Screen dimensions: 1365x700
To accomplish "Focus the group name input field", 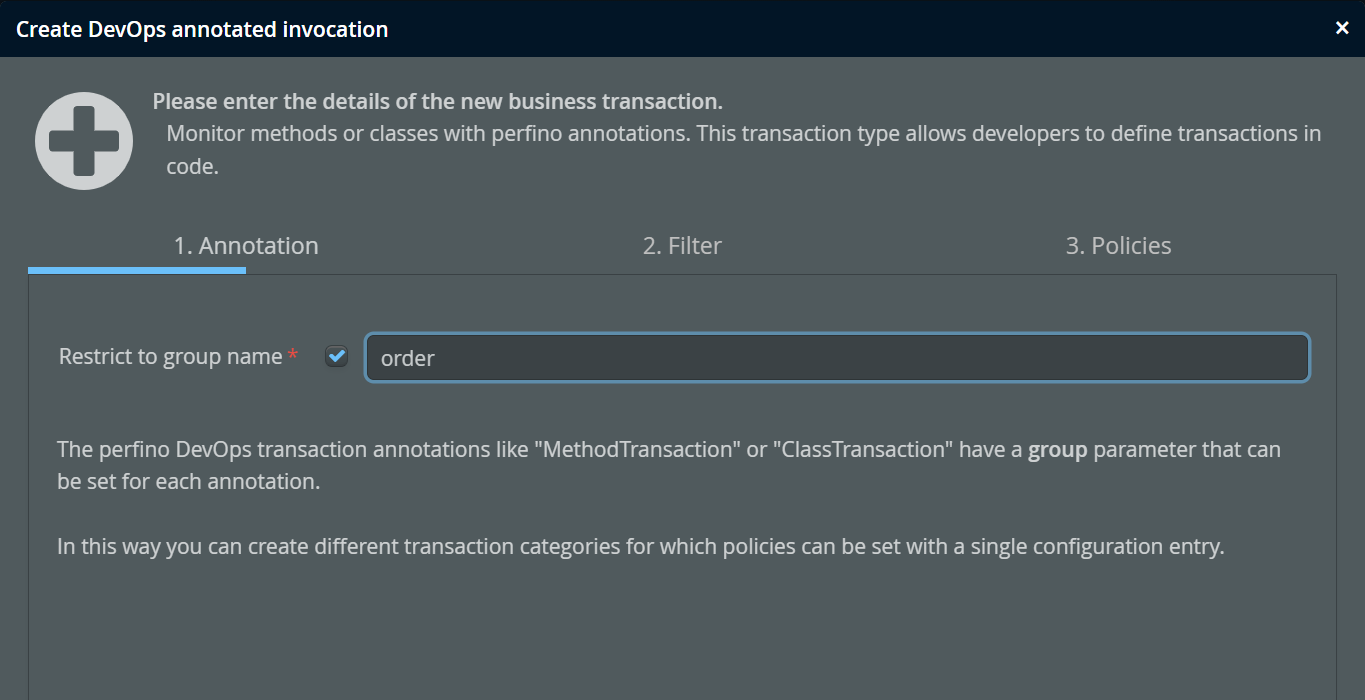I will (837, 358).
